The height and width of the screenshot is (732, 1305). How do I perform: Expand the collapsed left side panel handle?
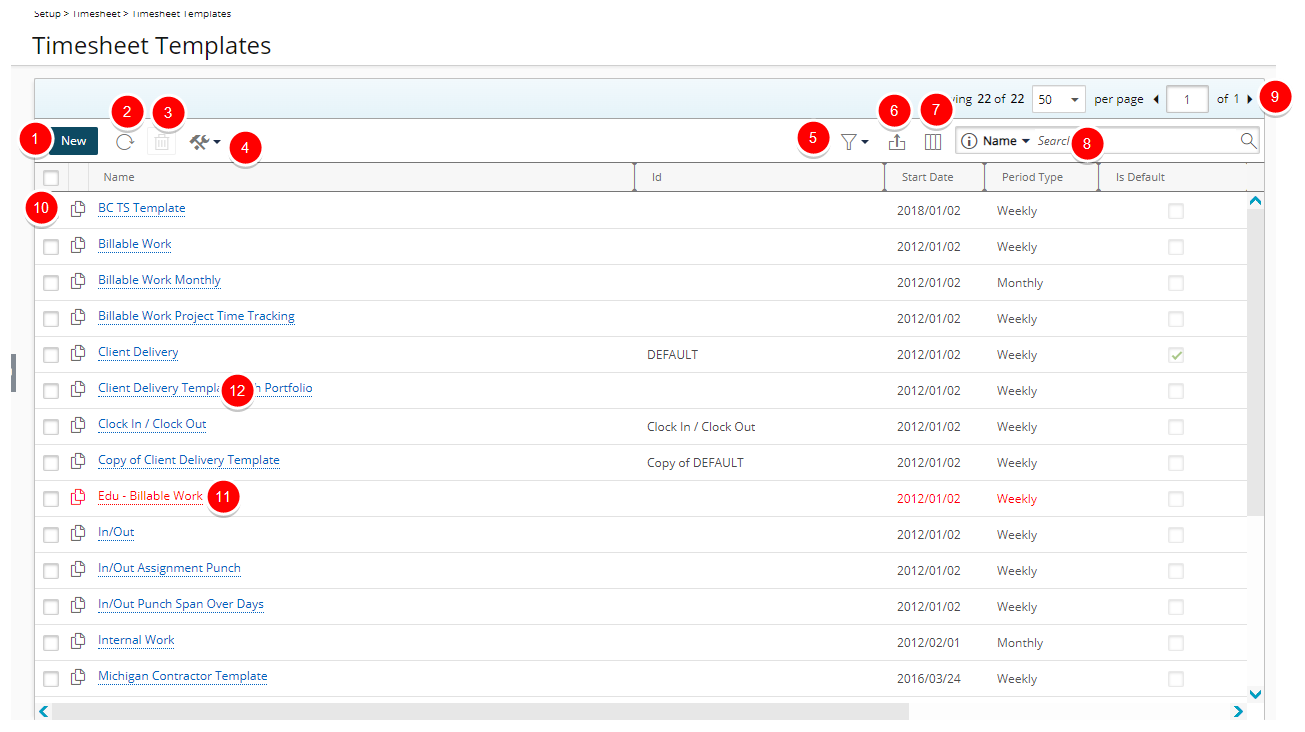tap(13, 372)
